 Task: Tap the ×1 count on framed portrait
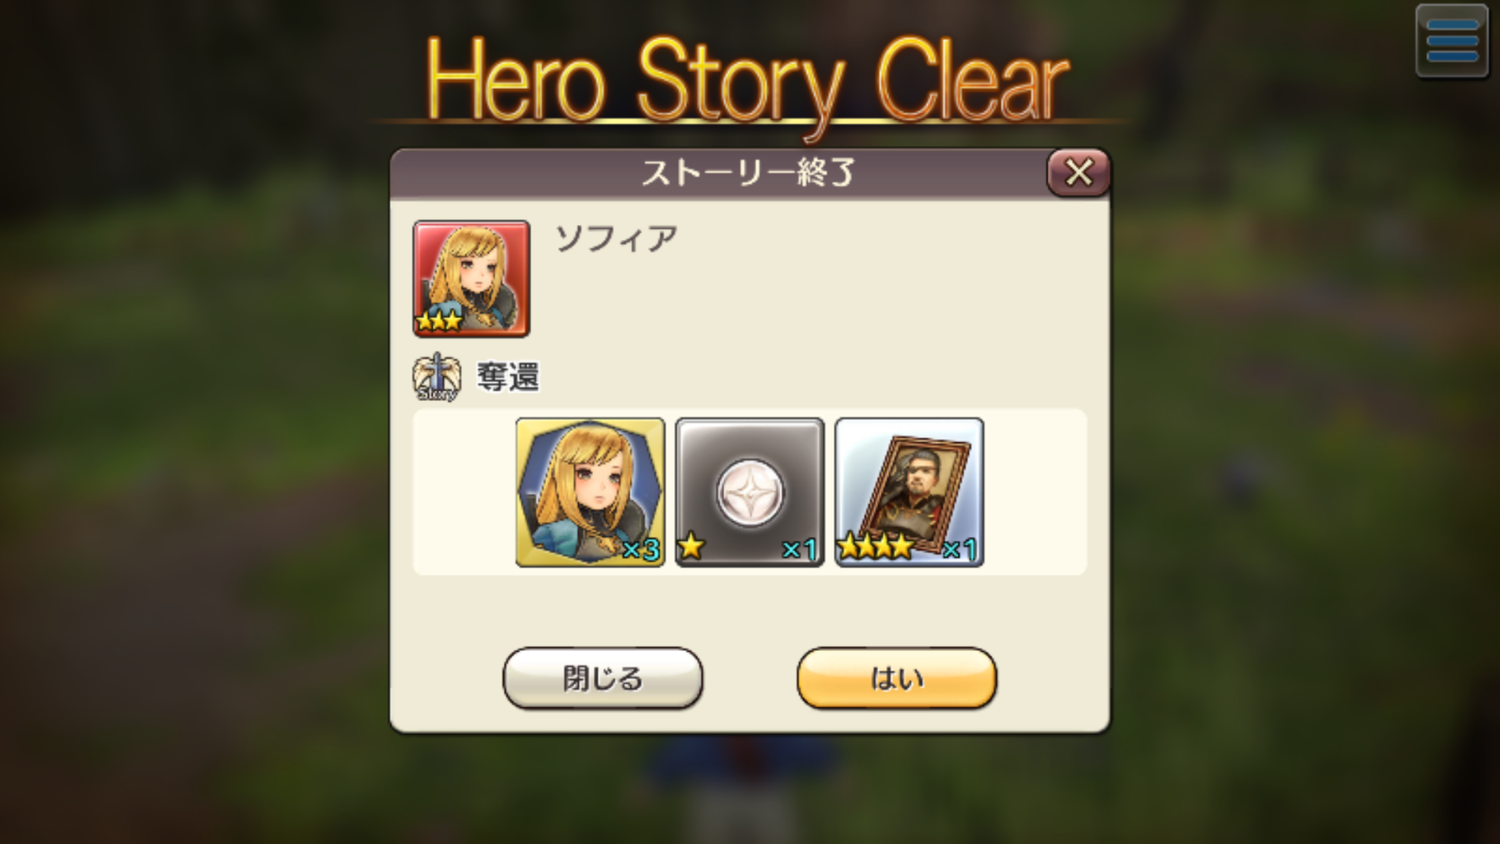point(959,549)
